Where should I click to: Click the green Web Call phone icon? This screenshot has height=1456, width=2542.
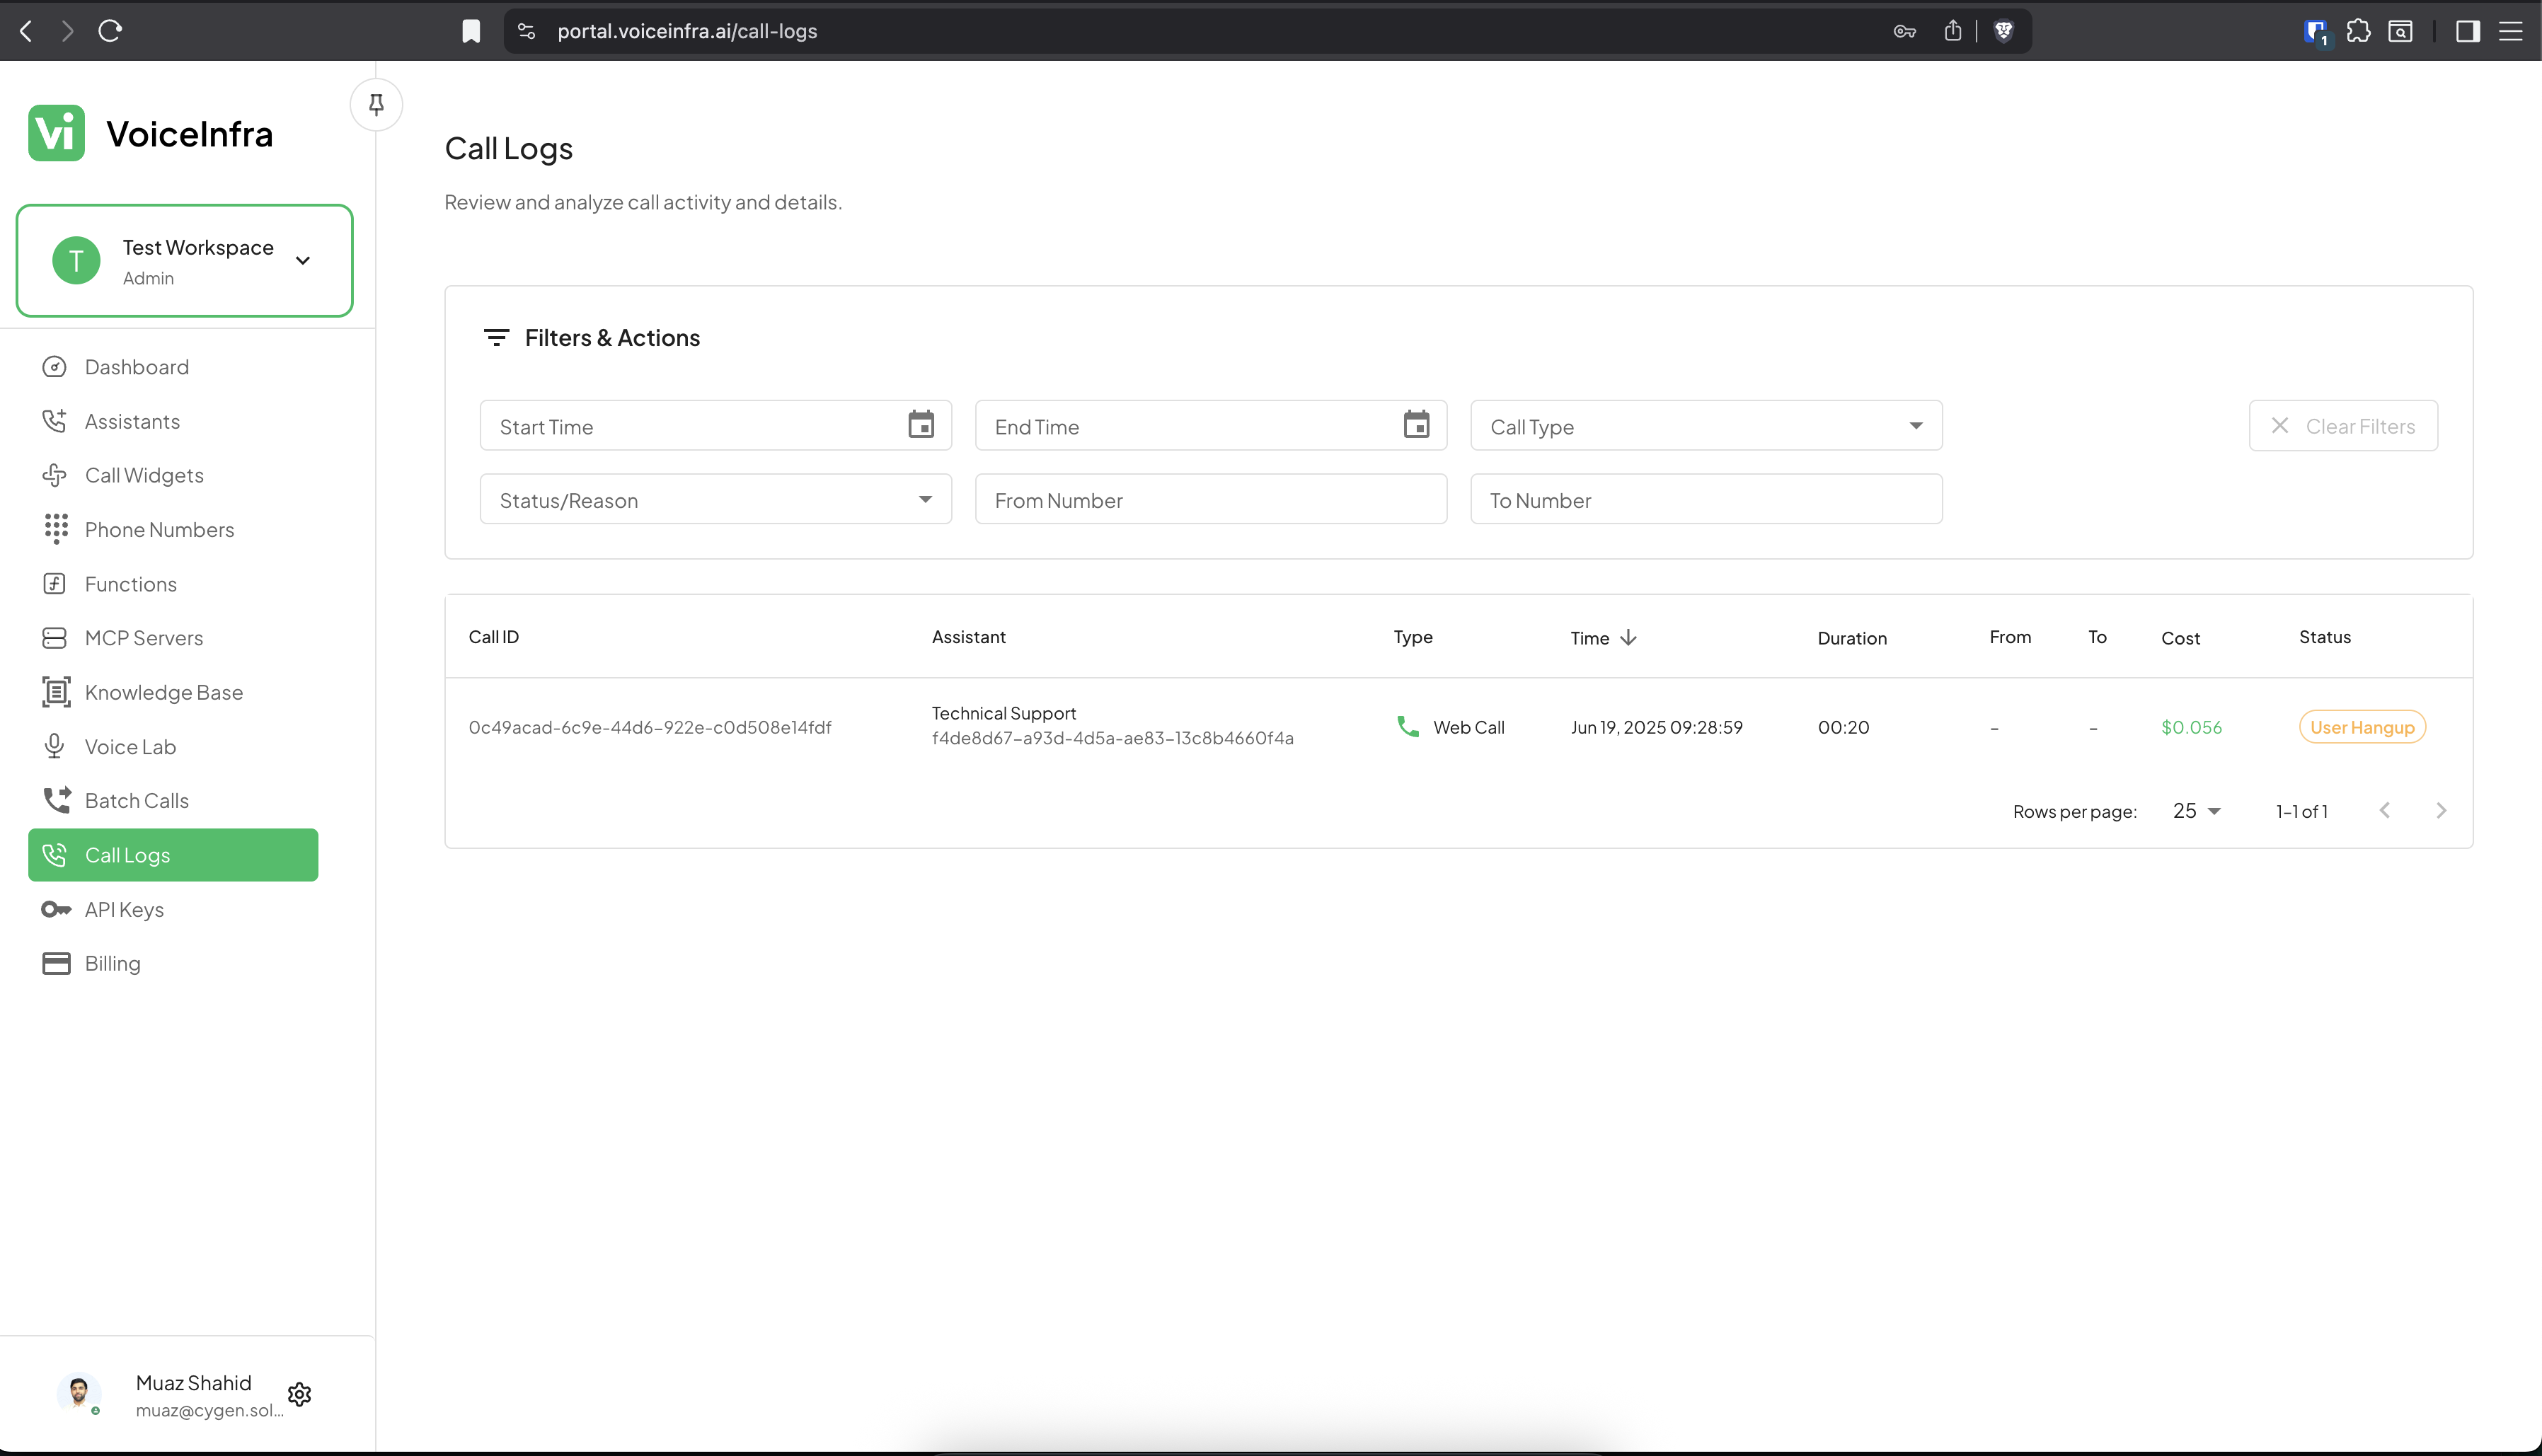pyautogui.click(x=1407, y=726)
